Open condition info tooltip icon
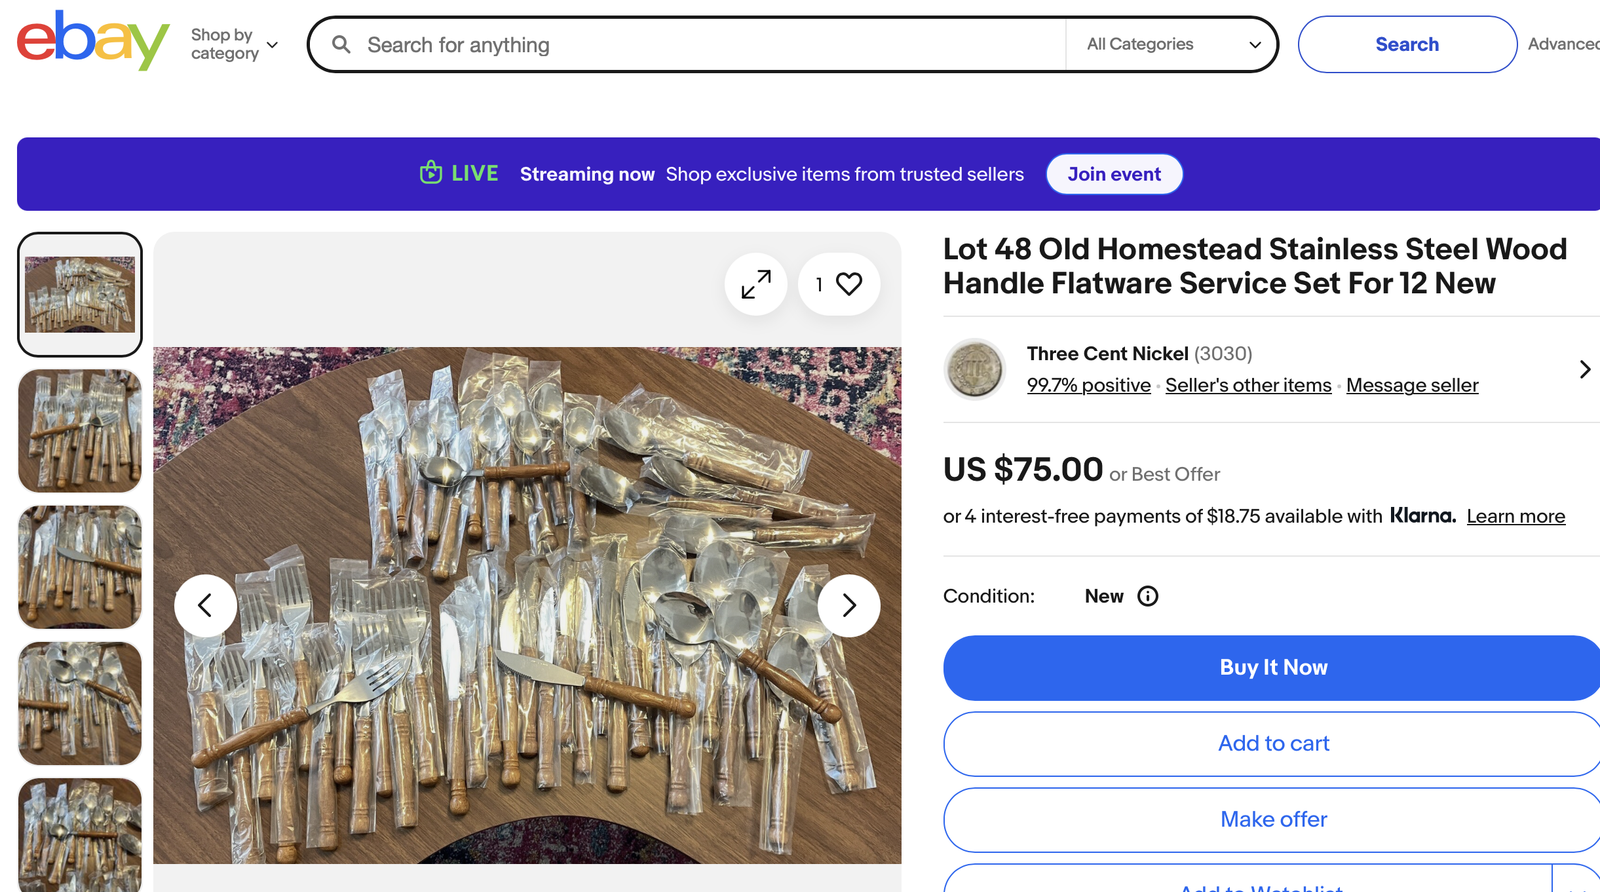Screen dimensions: 1600x892 point(1148,596)
